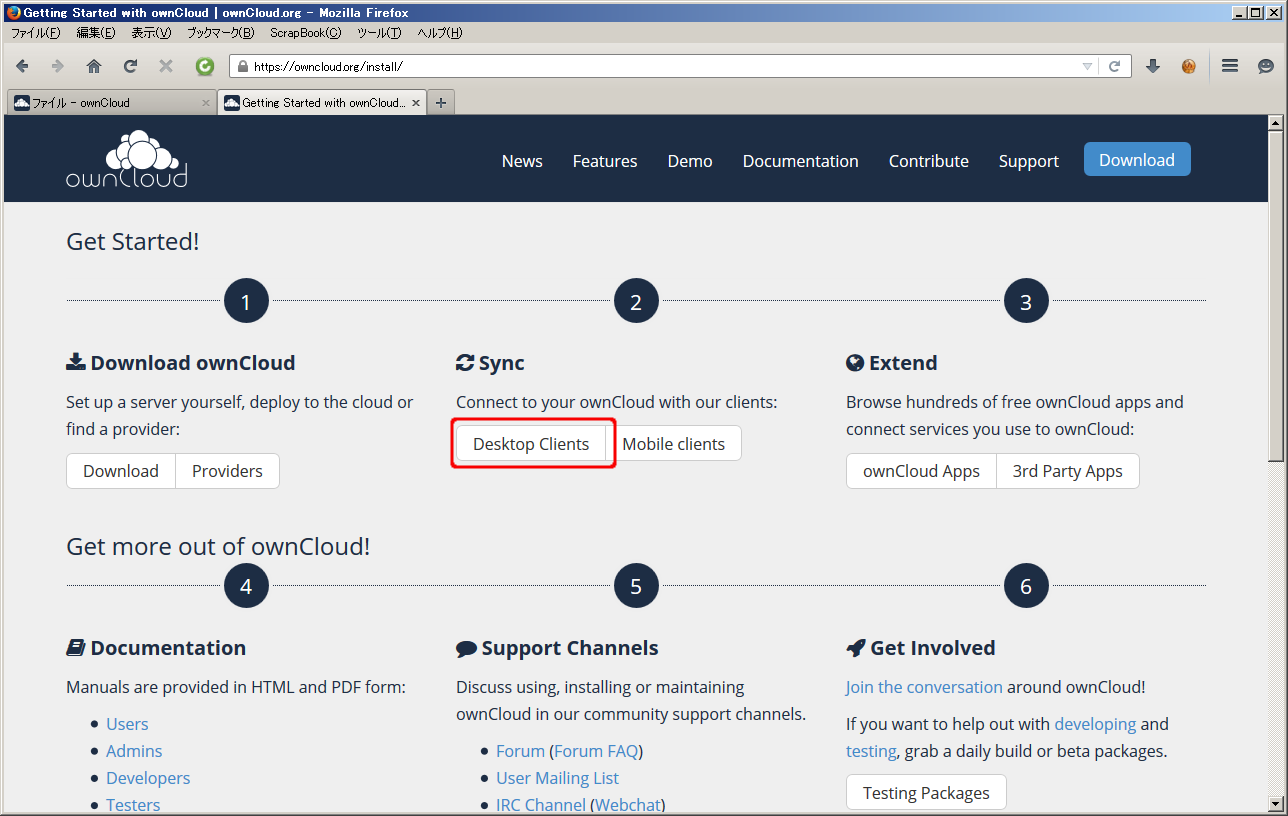Click the Providers button

coord(227,471)
